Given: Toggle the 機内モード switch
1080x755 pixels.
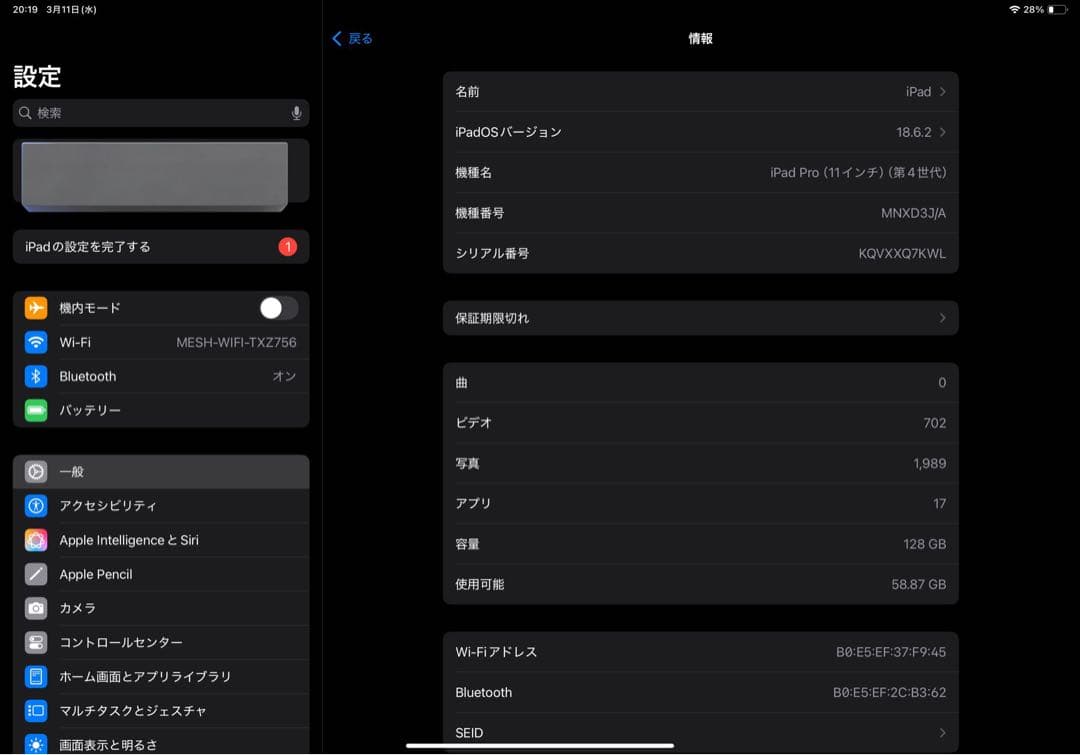Looking at the screenshot, I should tap(278, 308).
